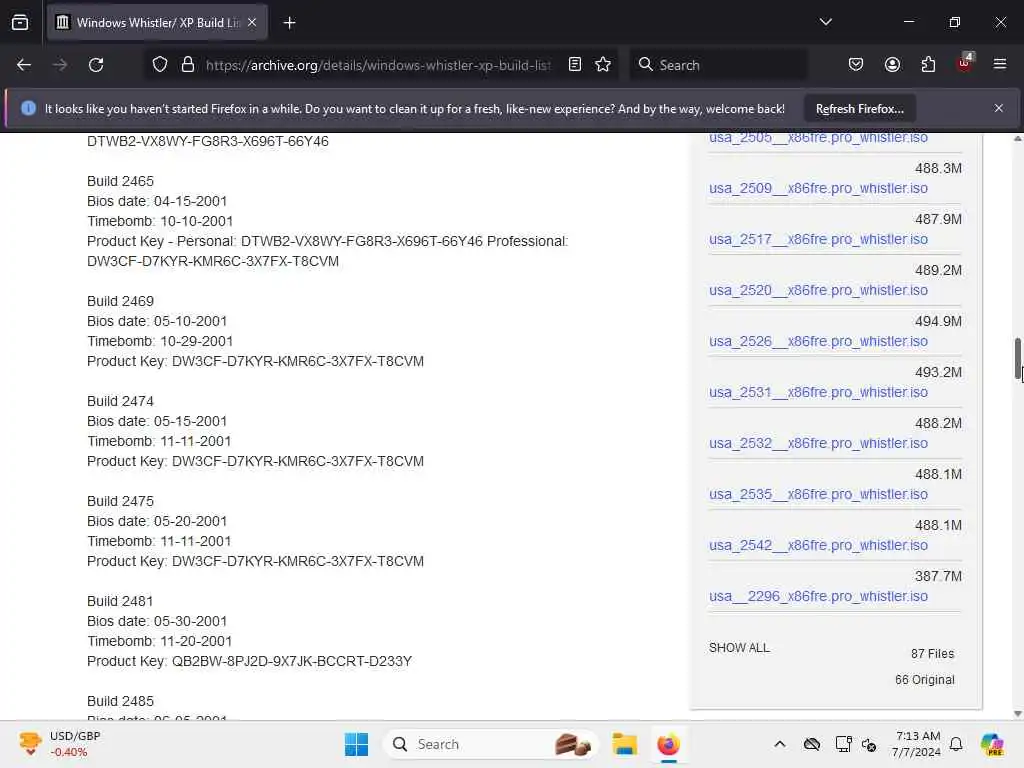View site security lock icon
1024x768 pixels.
(188, 65)
